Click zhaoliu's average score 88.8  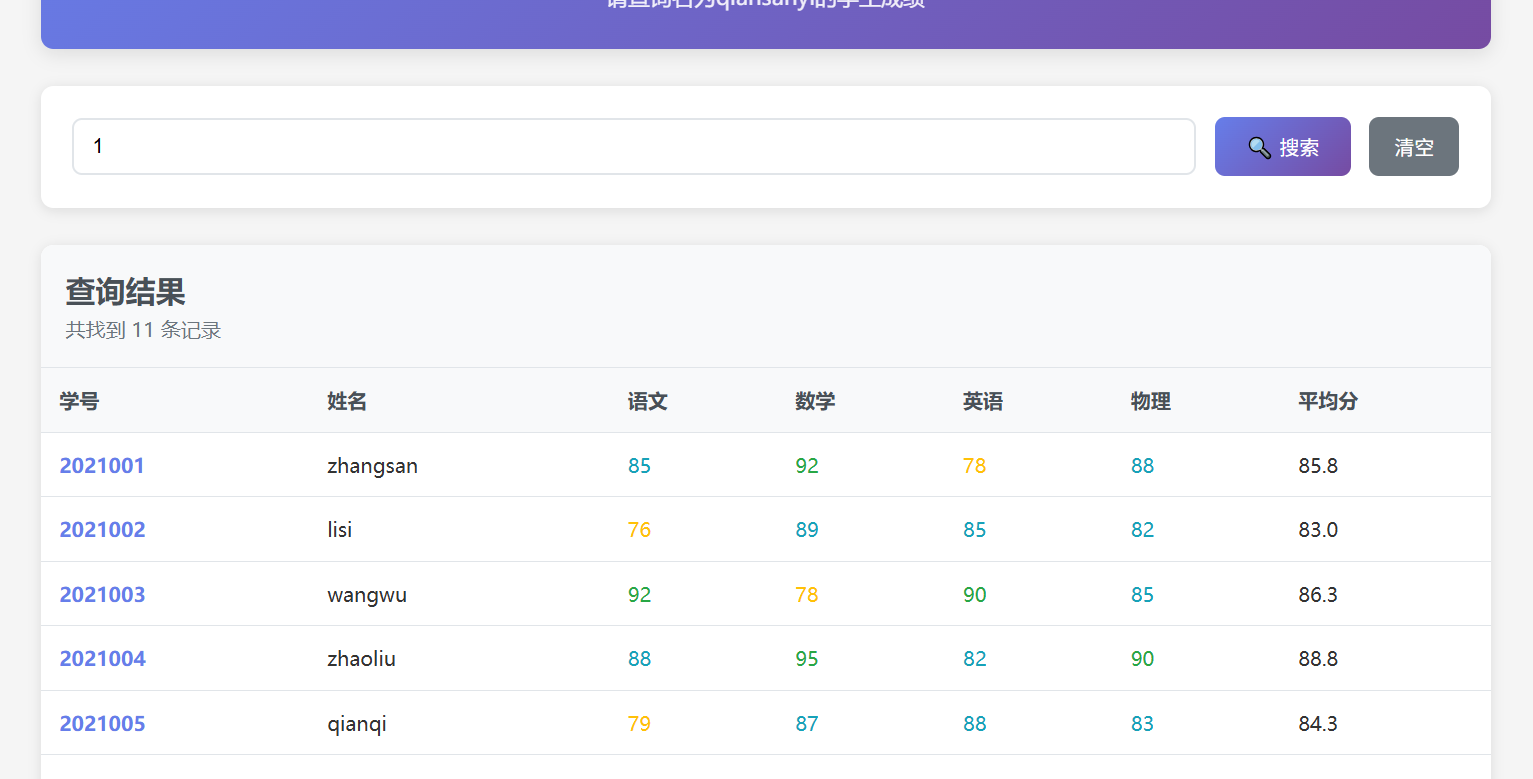tap(1318, 658)
